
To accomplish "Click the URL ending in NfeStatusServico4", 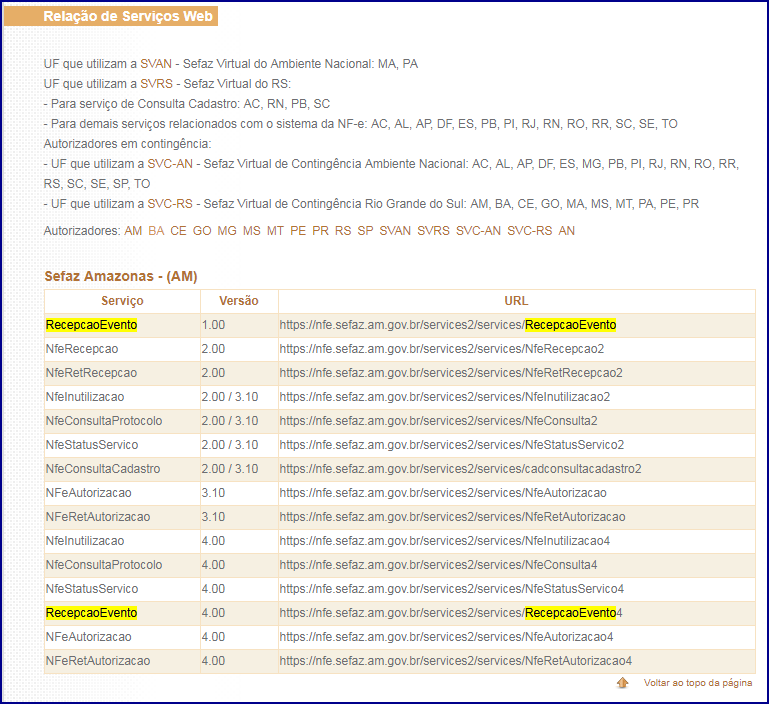I will tap(452, 589).
